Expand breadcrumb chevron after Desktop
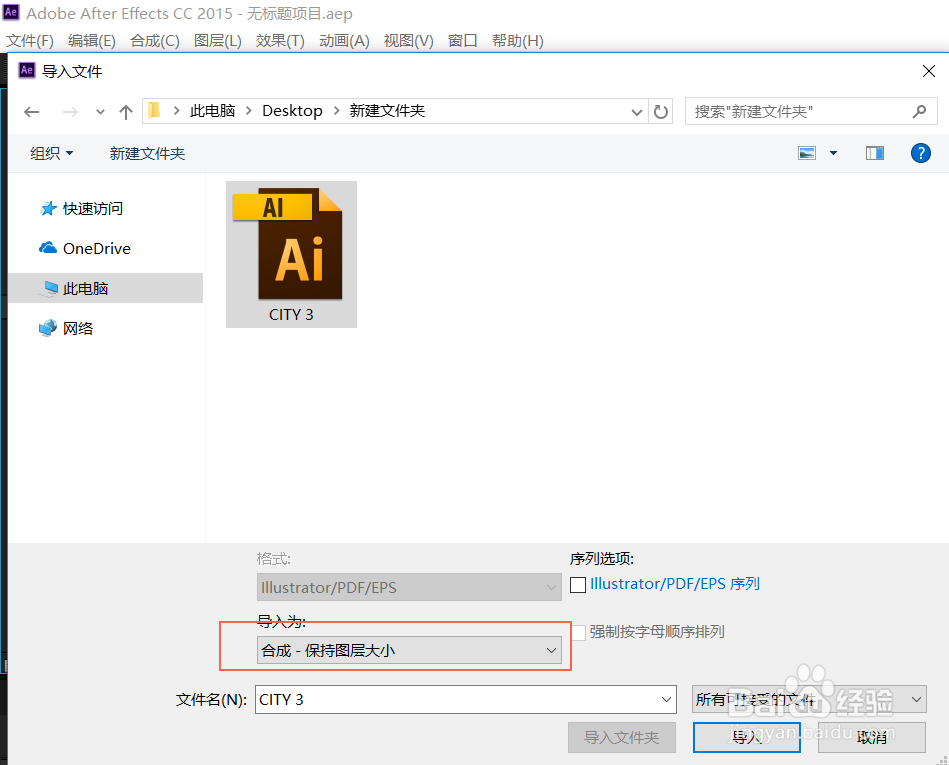949x765 pixels. click(x=337, y=111)
